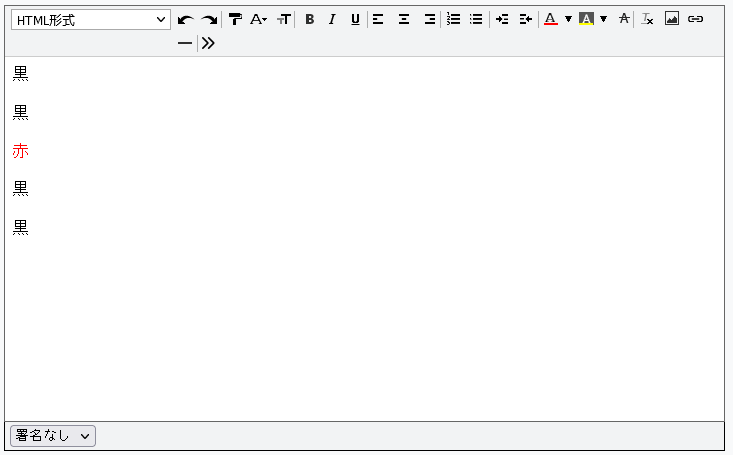
Task: Insert a hyperlink using the link icon
Action: point(696,19)
